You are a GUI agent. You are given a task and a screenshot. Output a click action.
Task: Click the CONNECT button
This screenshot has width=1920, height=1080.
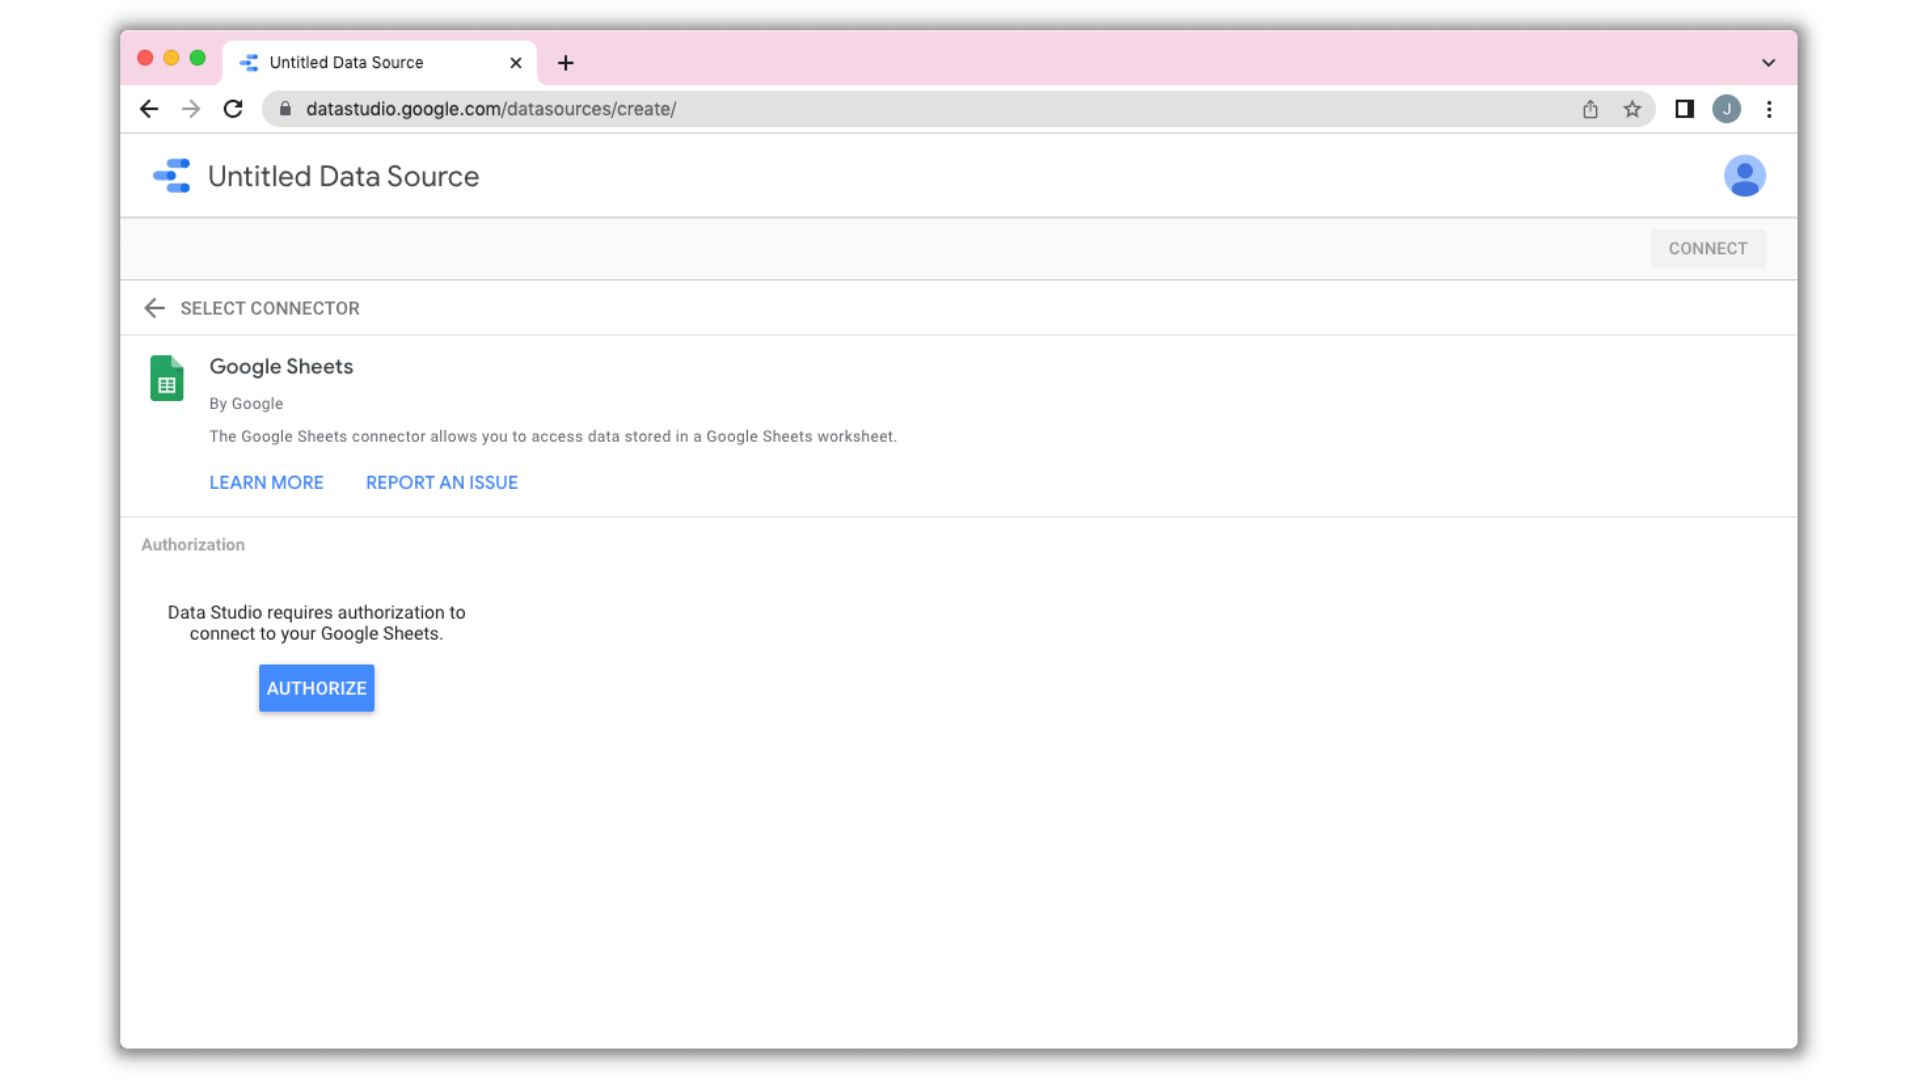pyautogui.click(x=1707, y=248)
